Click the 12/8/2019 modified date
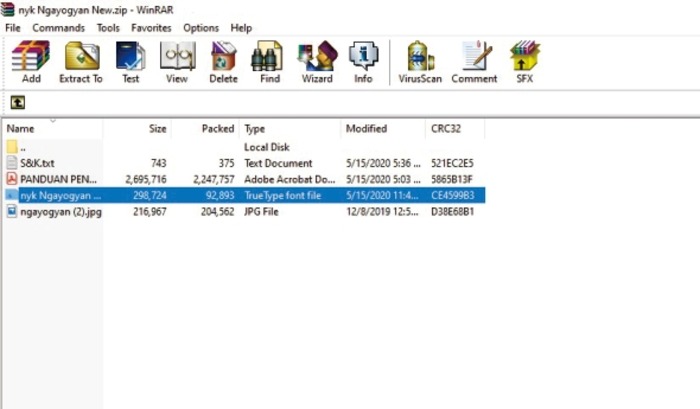Screen dimensions: 700x409 tap(383, 211)
